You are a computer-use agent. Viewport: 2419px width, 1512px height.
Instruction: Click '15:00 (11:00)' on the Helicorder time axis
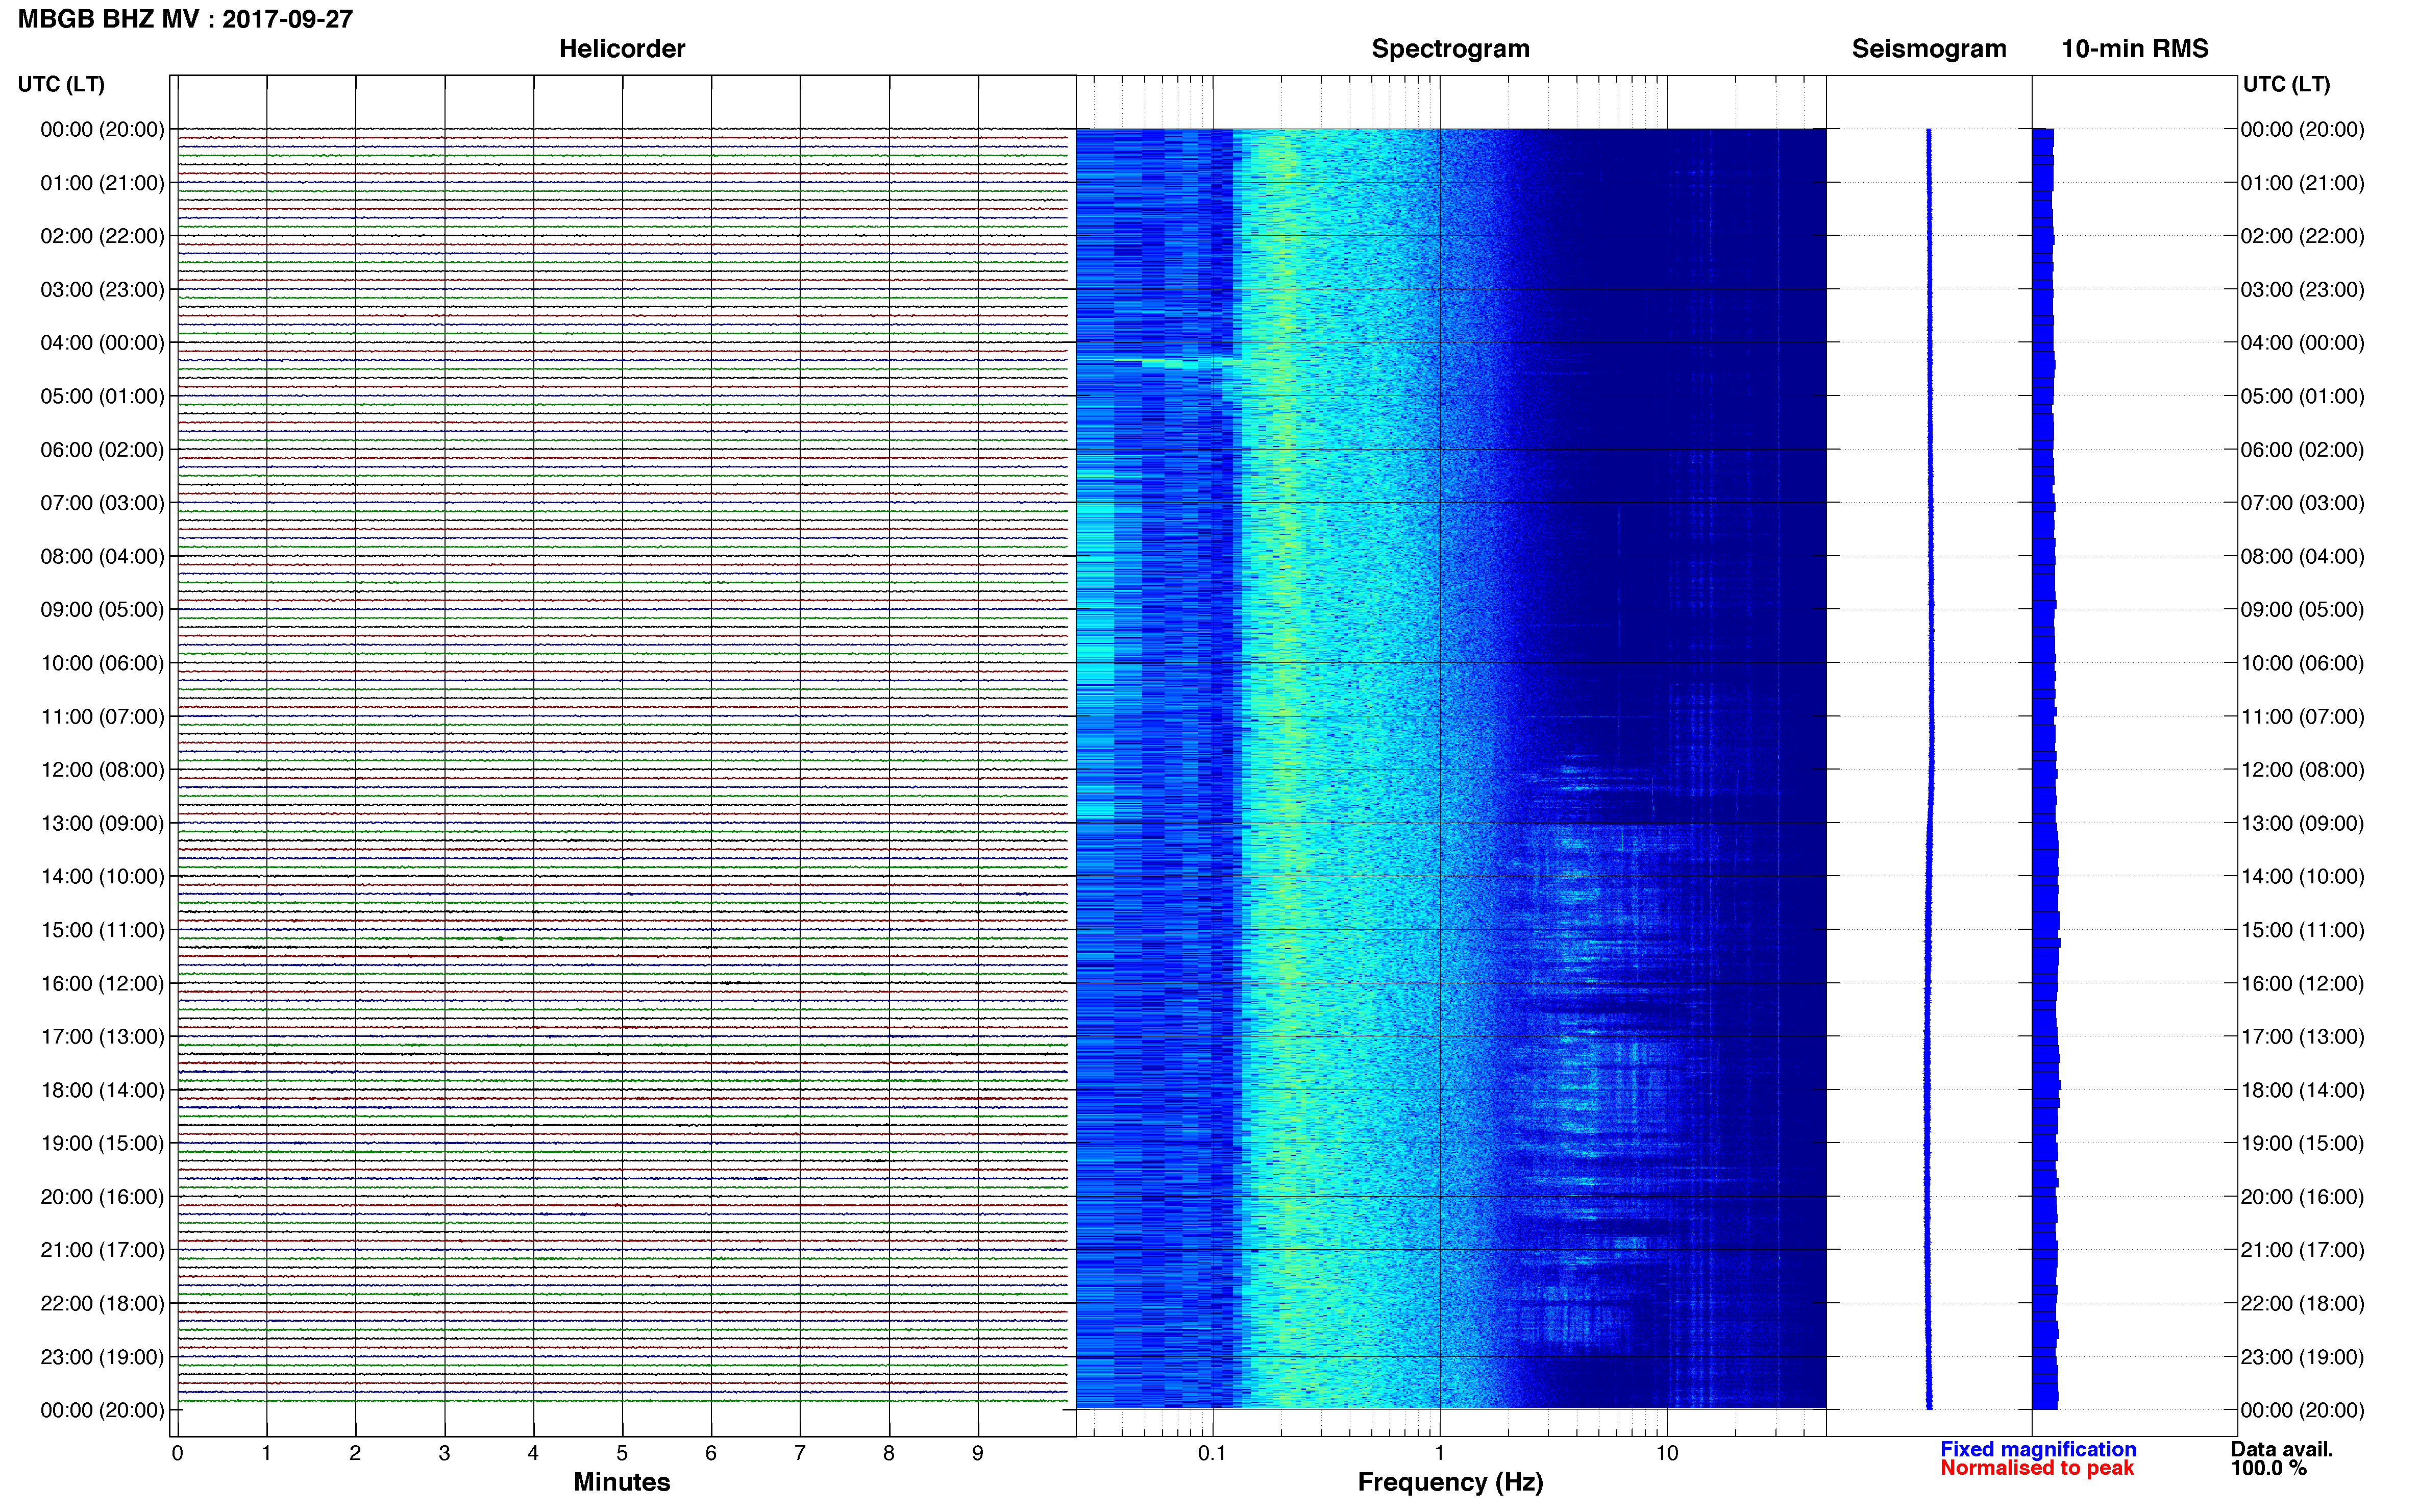(102, 930)
